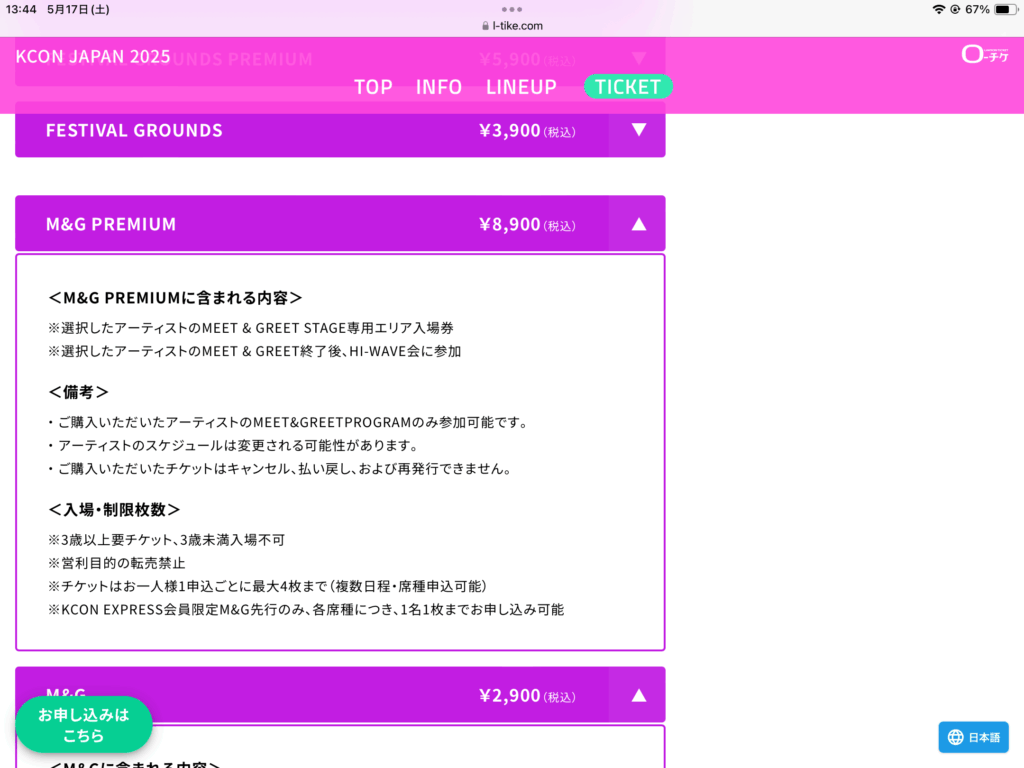Tap the battery indicator icon

[x=1006, y=9]
